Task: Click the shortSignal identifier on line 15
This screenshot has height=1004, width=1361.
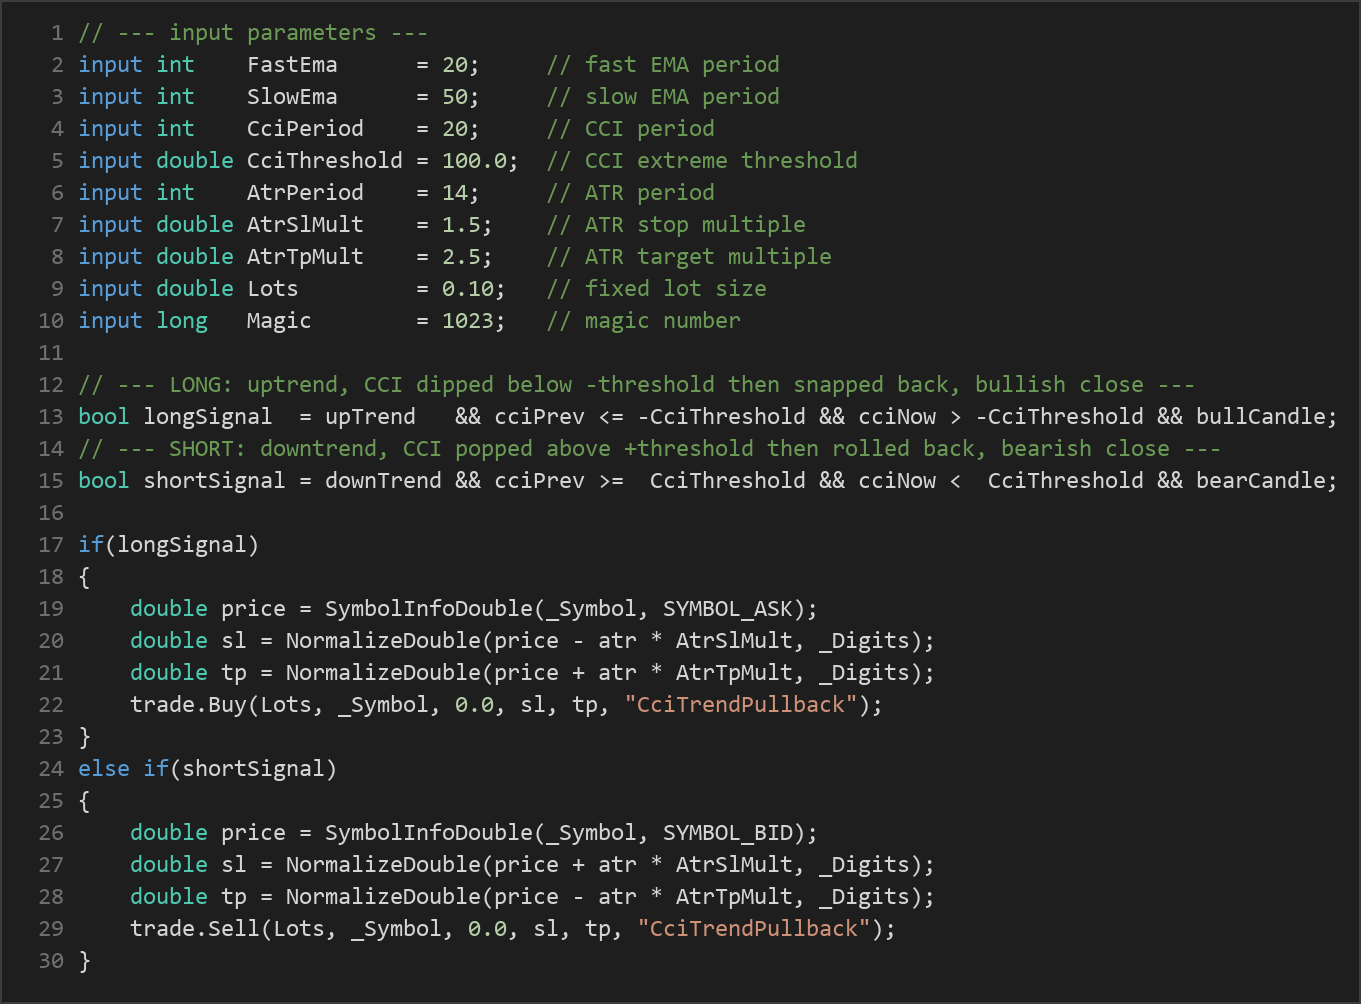Action: (214, 480)
